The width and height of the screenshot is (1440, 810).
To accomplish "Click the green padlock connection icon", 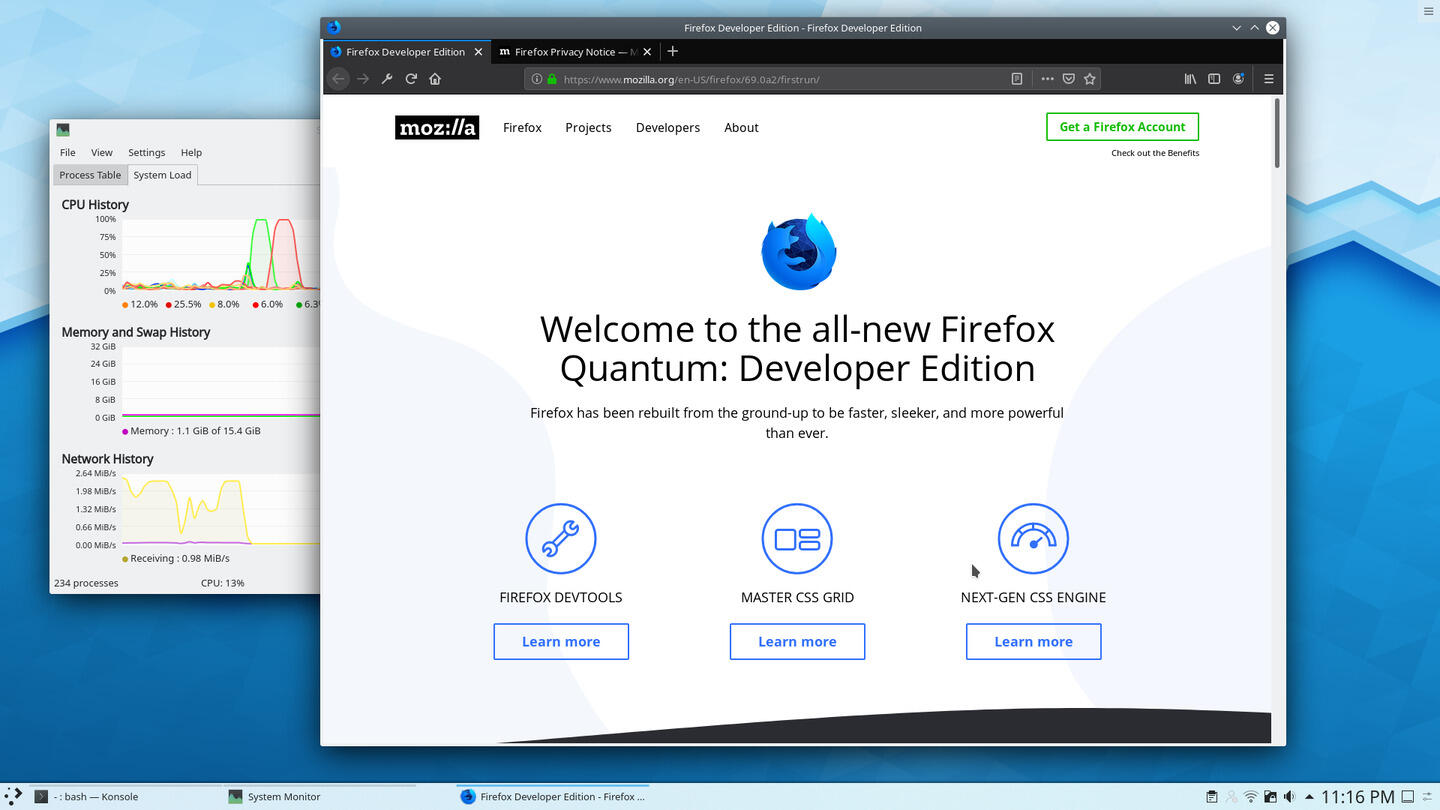I will [x=551, y=79].
